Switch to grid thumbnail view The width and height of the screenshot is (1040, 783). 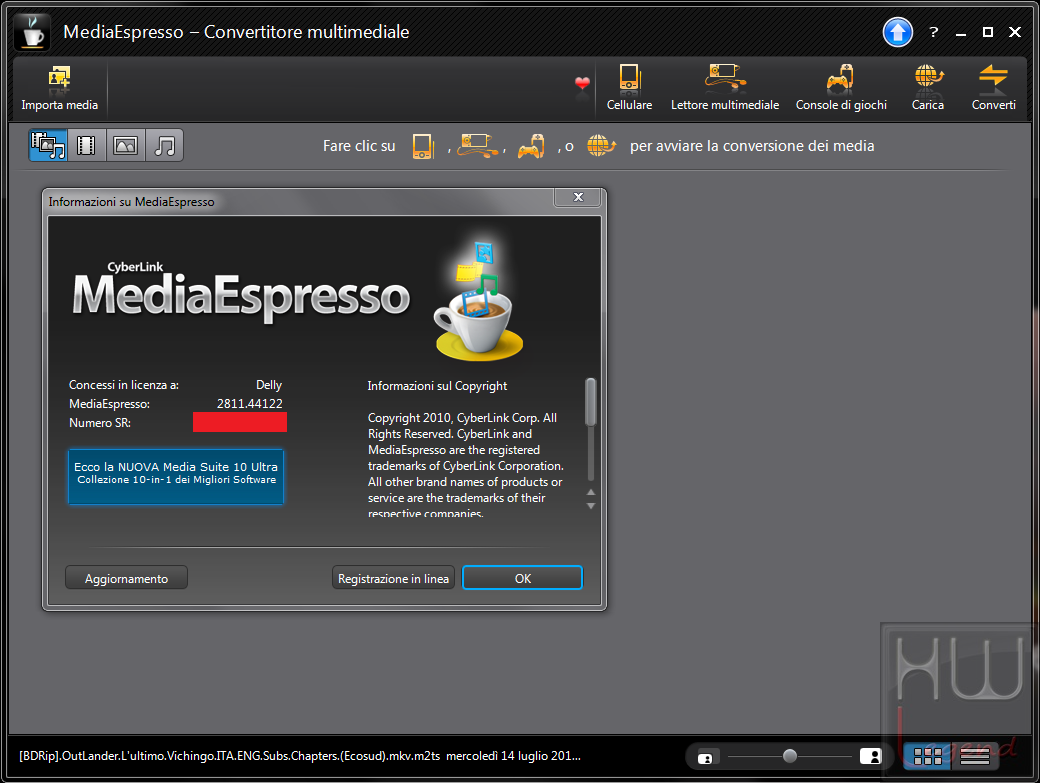pyautogui.click(x=927, y=756)
